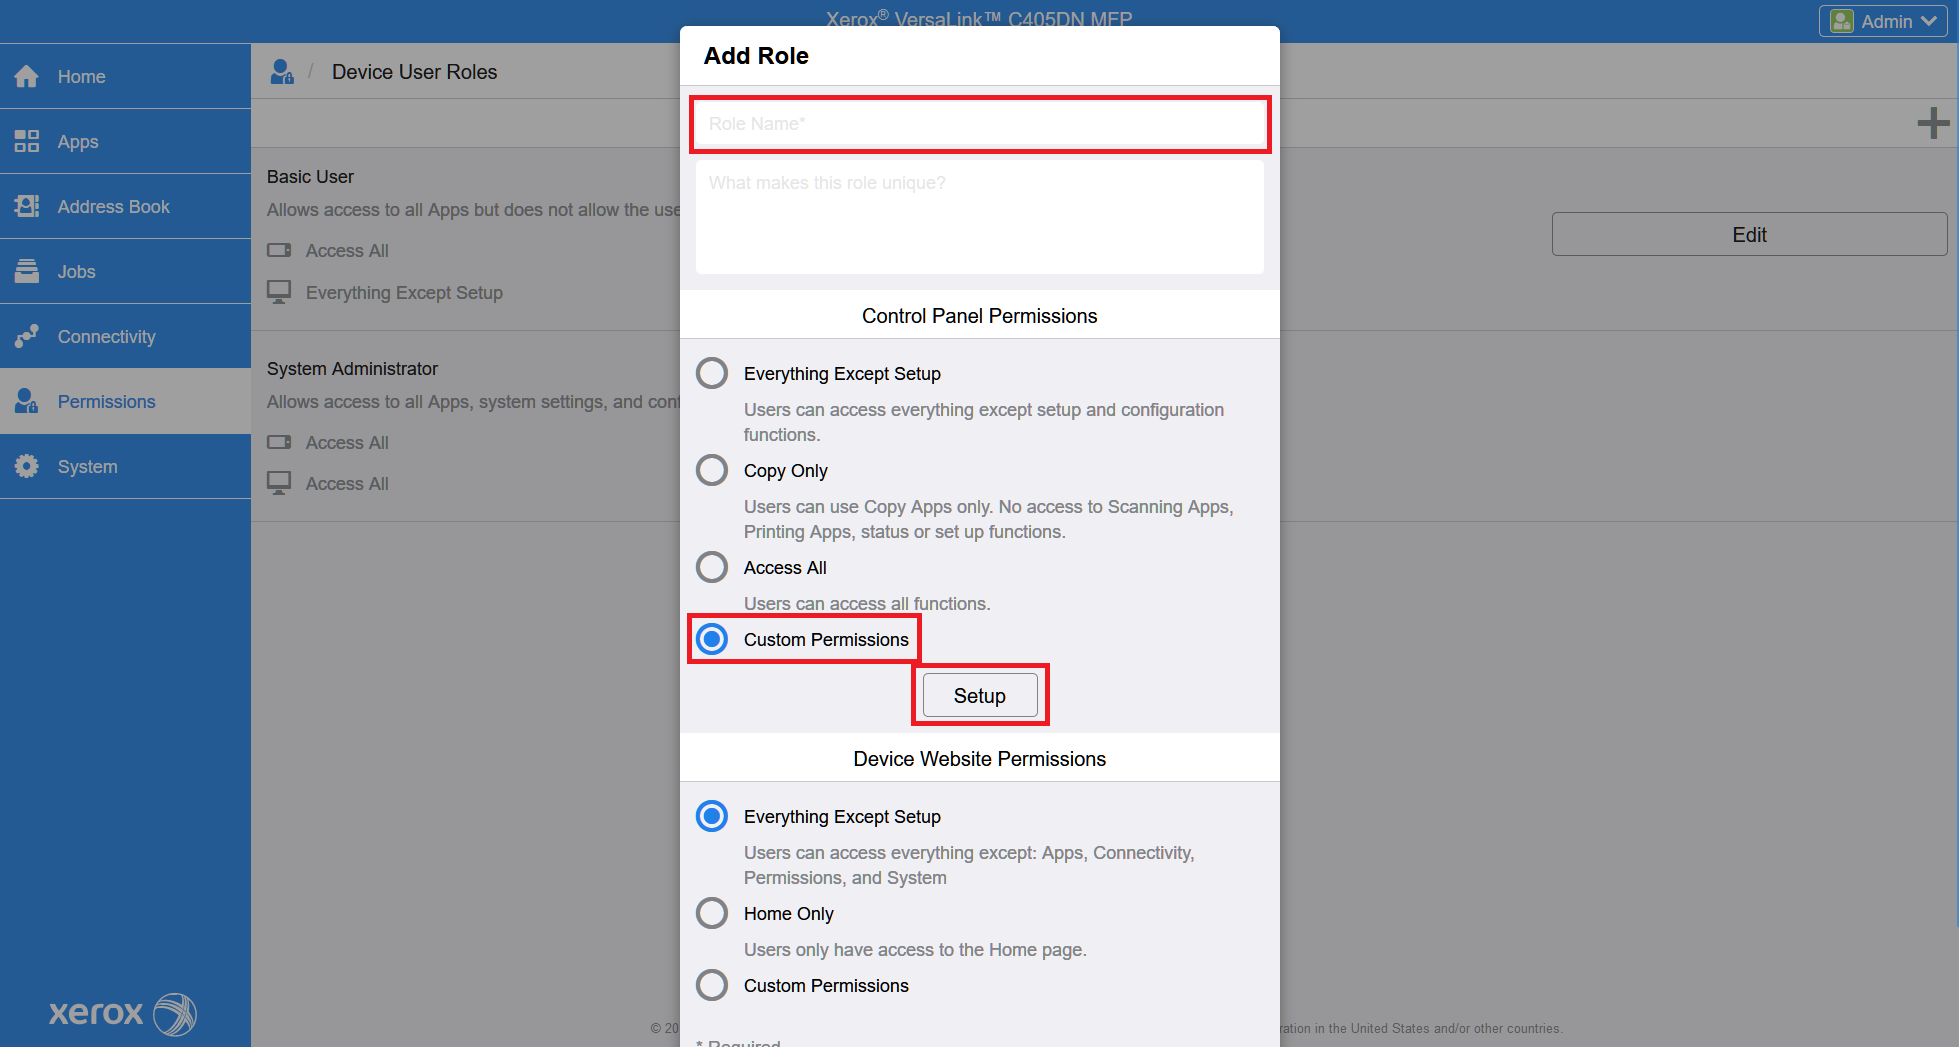Click the Home icon in the sidebar
The image size is (1959, 1047).
[x=27, y=77]
